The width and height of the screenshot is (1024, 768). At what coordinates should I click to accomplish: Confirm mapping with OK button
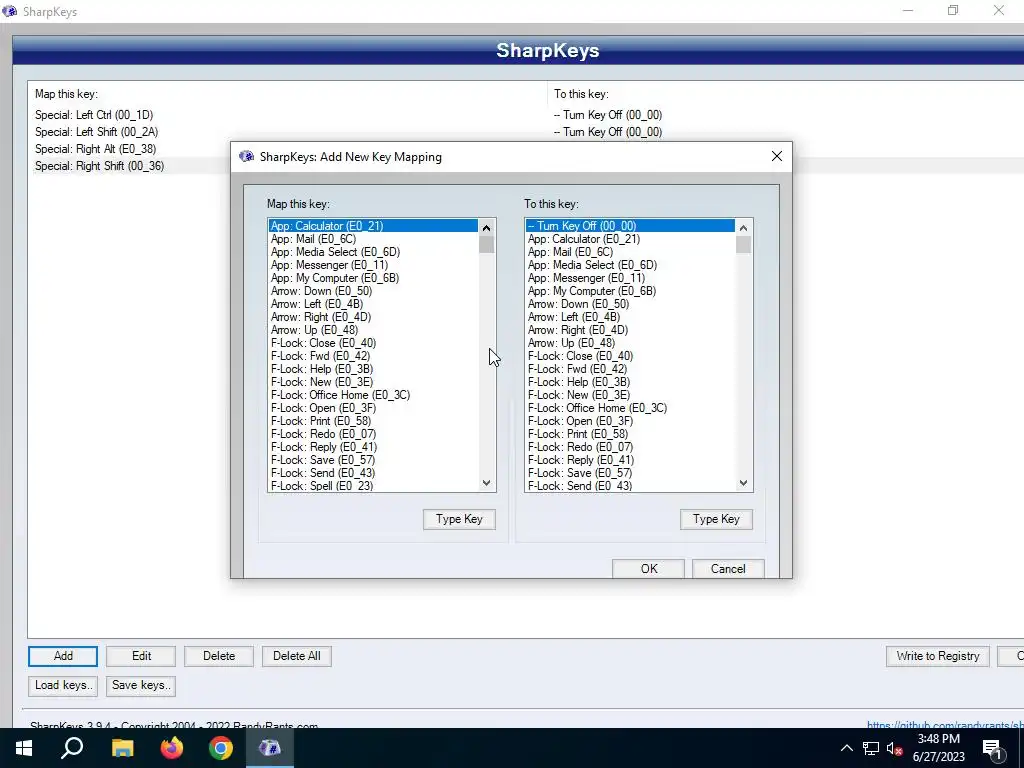coord(648,568)
